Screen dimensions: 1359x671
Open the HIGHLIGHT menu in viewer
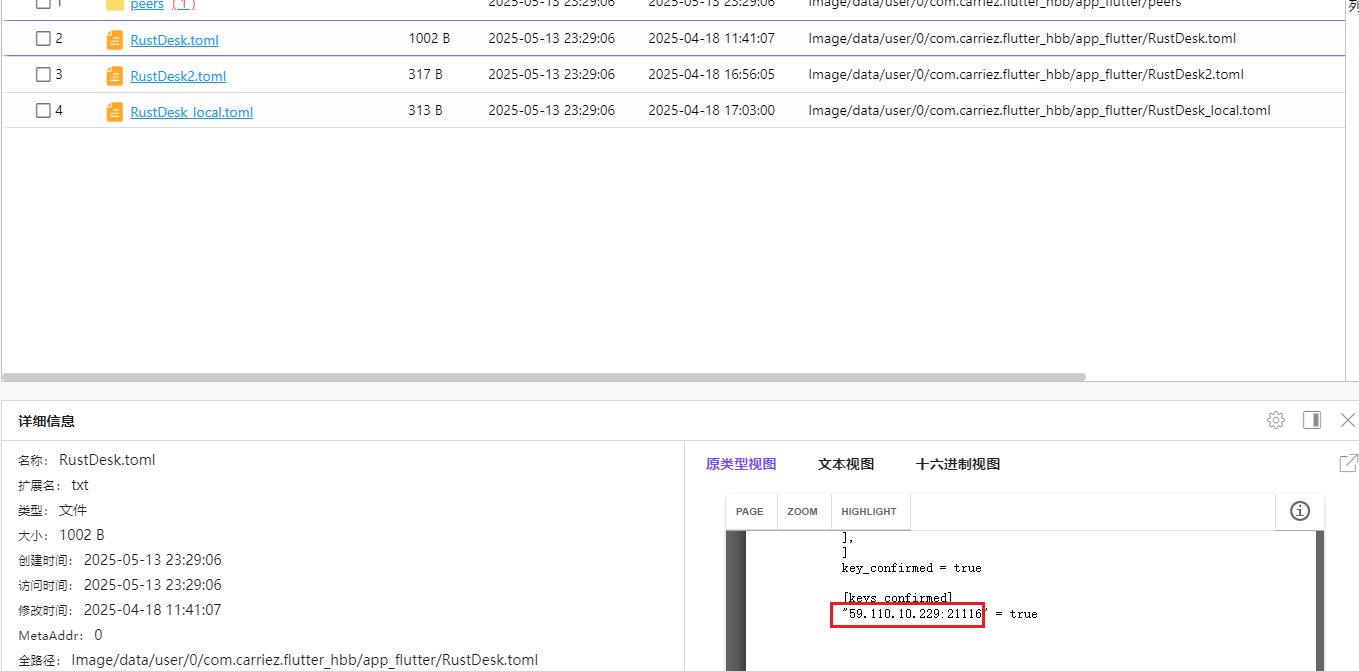click(x=869, y=511)
